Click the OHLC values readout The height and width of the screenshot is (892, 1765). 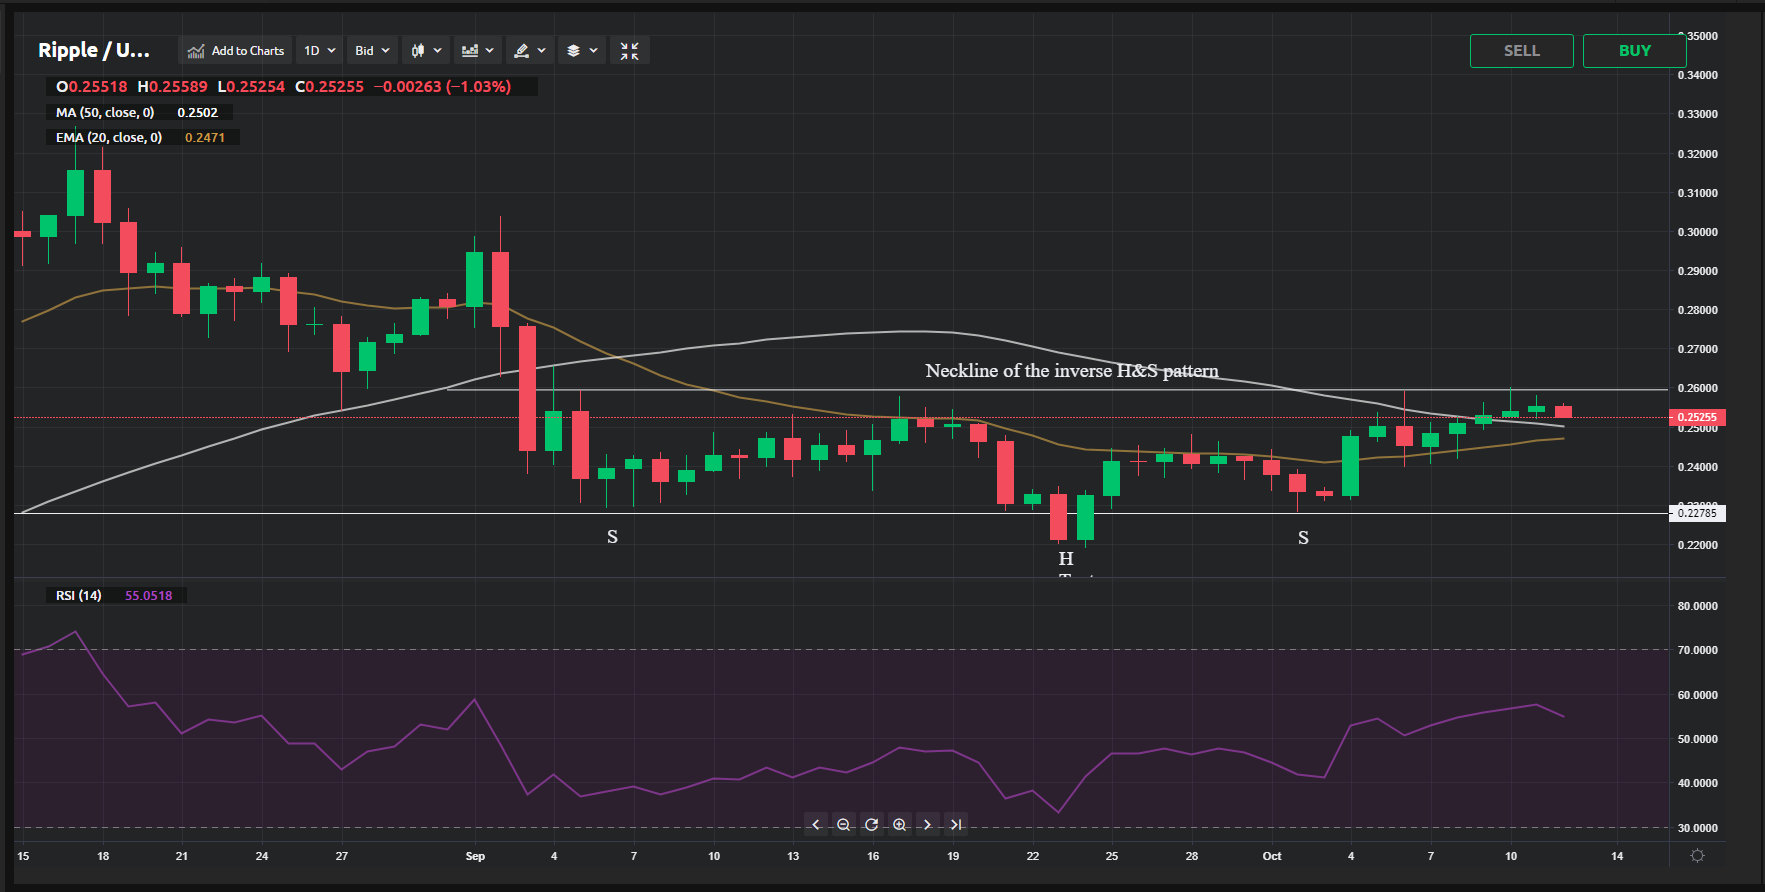pos(283,87)
